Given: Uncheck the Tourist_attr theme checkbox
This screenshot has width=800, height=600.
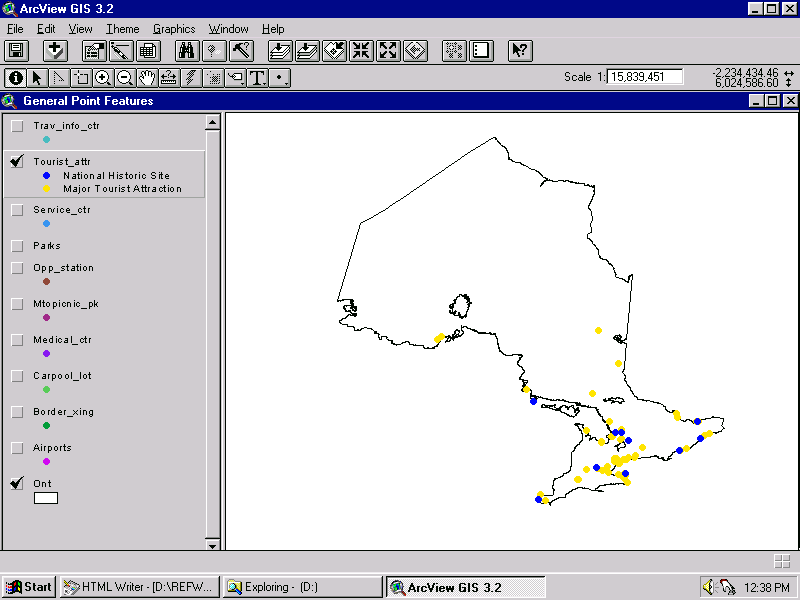Looking at the screenshot, I should point(17,162).
